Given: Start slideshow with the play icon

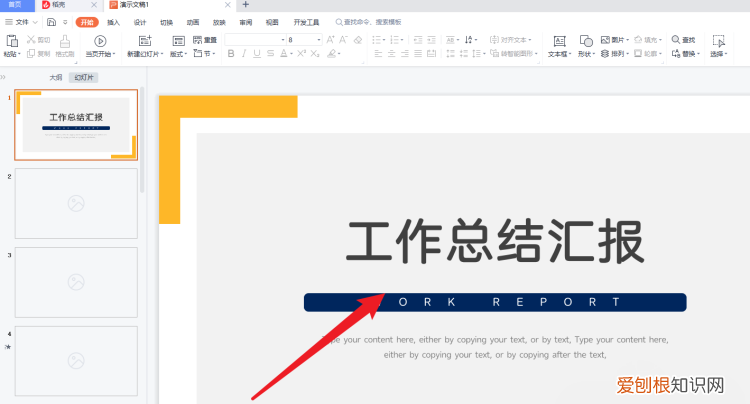Looking at the screenshot, I should 100,41.
